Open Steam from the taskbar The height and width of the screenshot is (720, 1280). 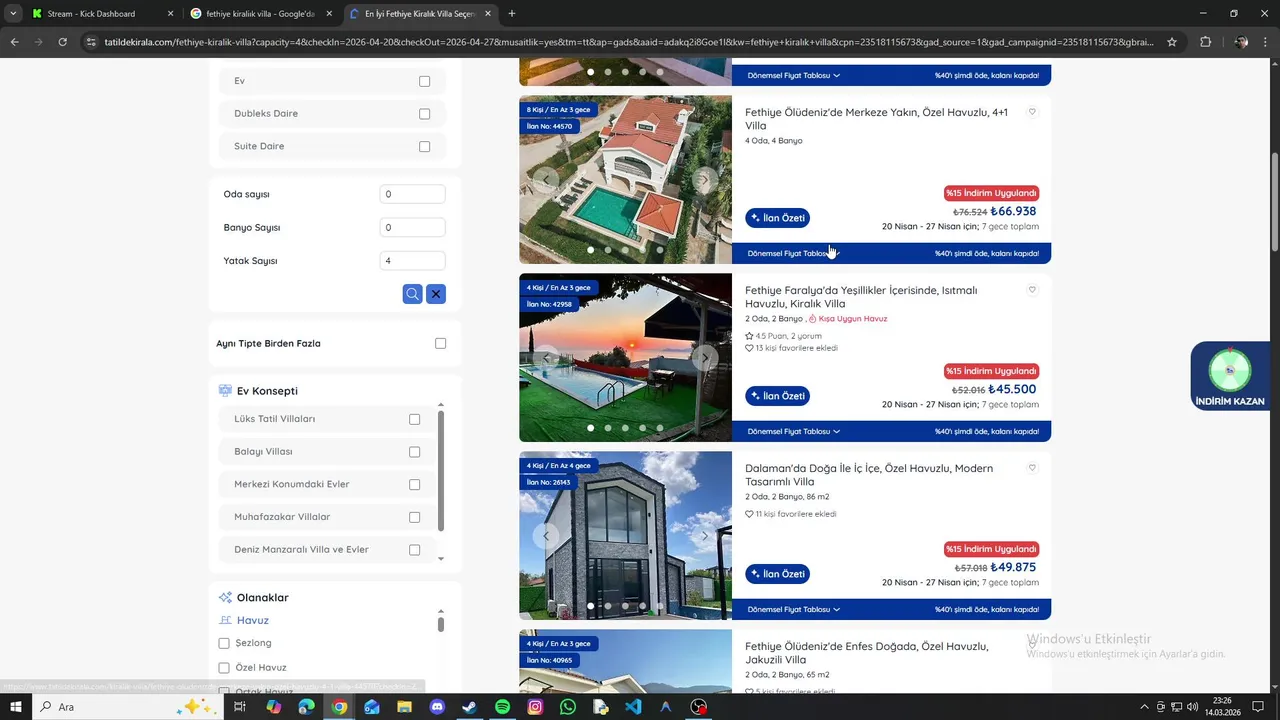point(469,707)
